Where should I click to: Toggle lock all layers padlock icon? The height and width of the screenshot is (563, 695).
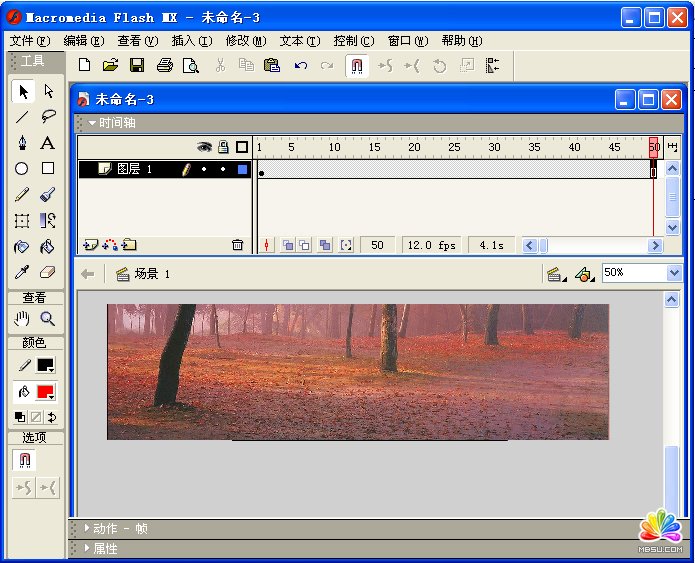point(223,147)
